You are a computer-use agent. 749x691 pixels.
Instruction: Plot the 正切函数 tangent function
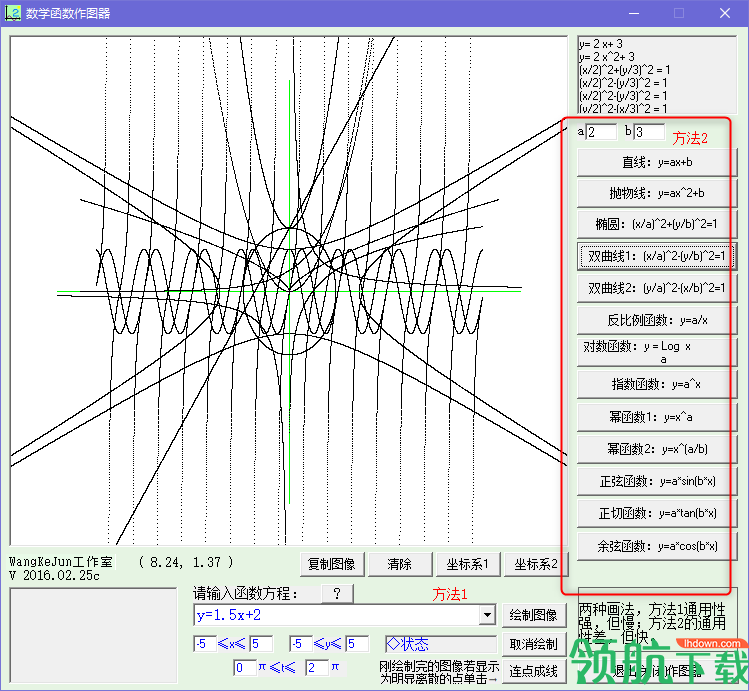657,513
